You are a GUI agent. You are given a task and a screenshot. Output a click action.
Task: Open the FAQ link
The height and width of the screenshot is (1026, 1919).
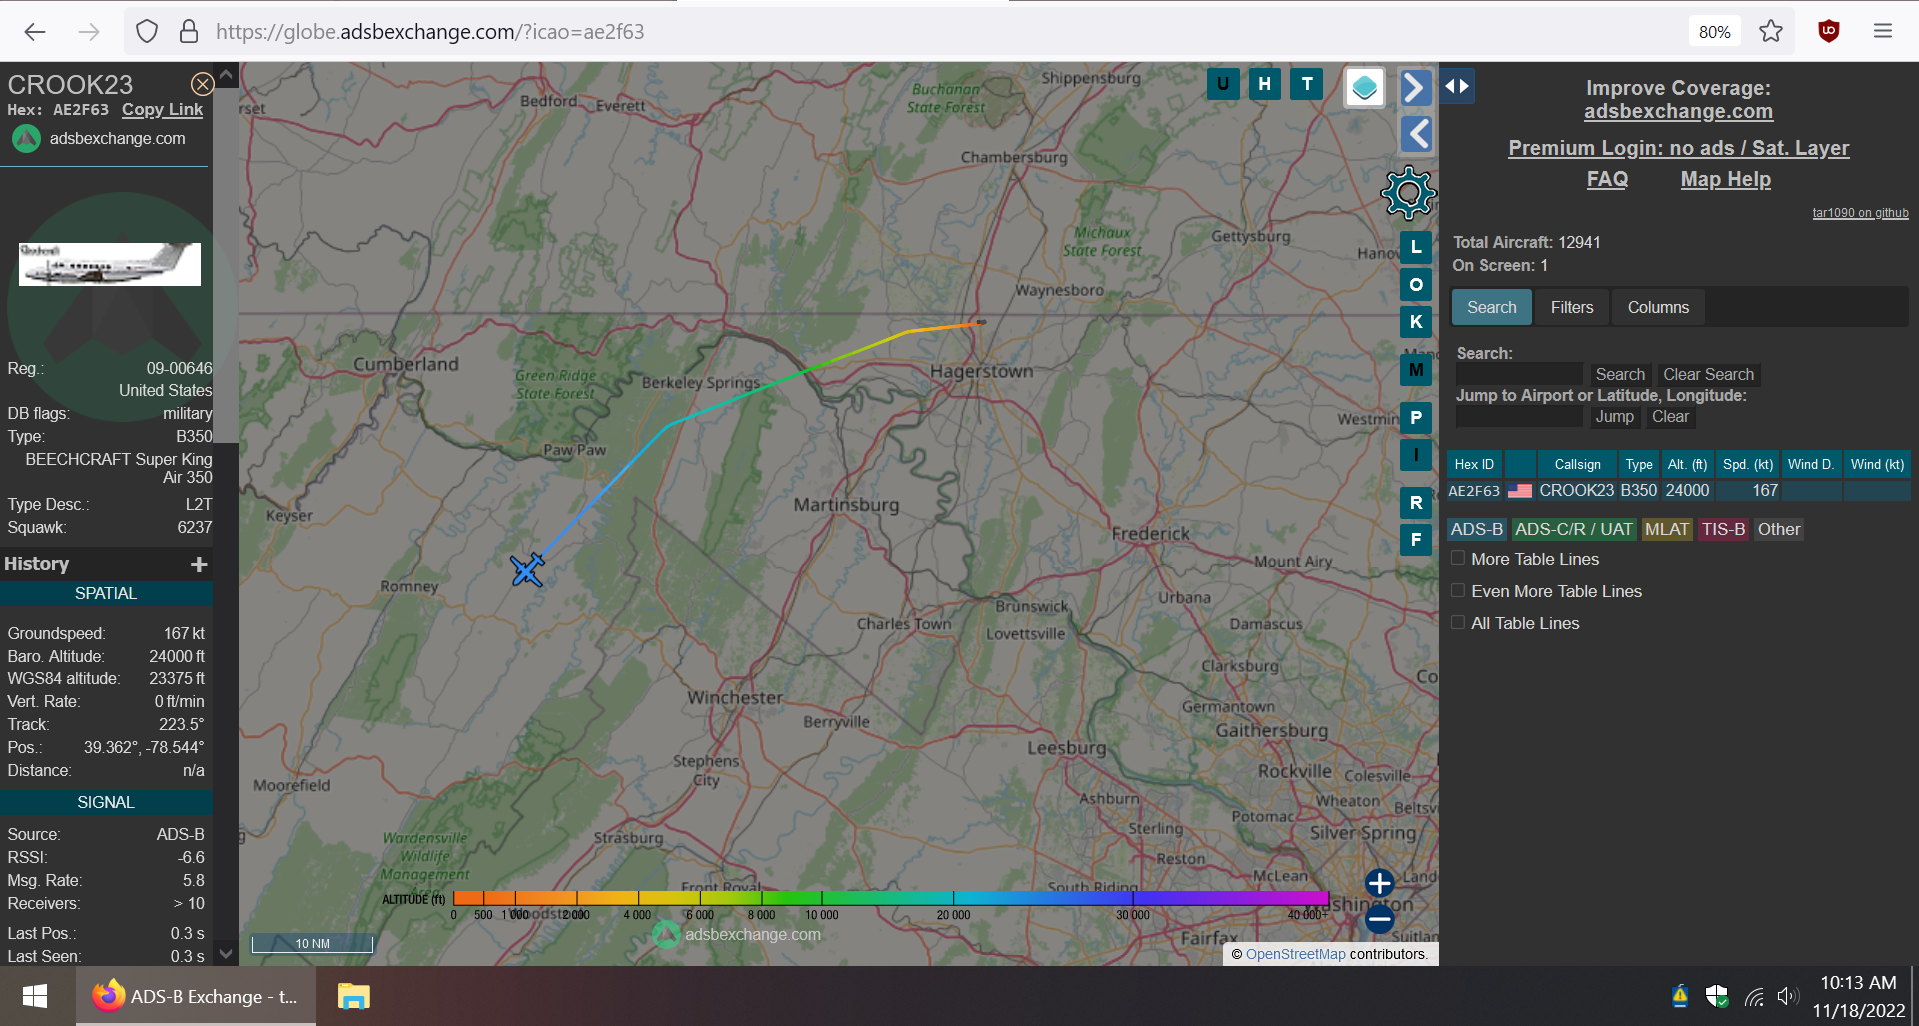(x=1607, y=179)
